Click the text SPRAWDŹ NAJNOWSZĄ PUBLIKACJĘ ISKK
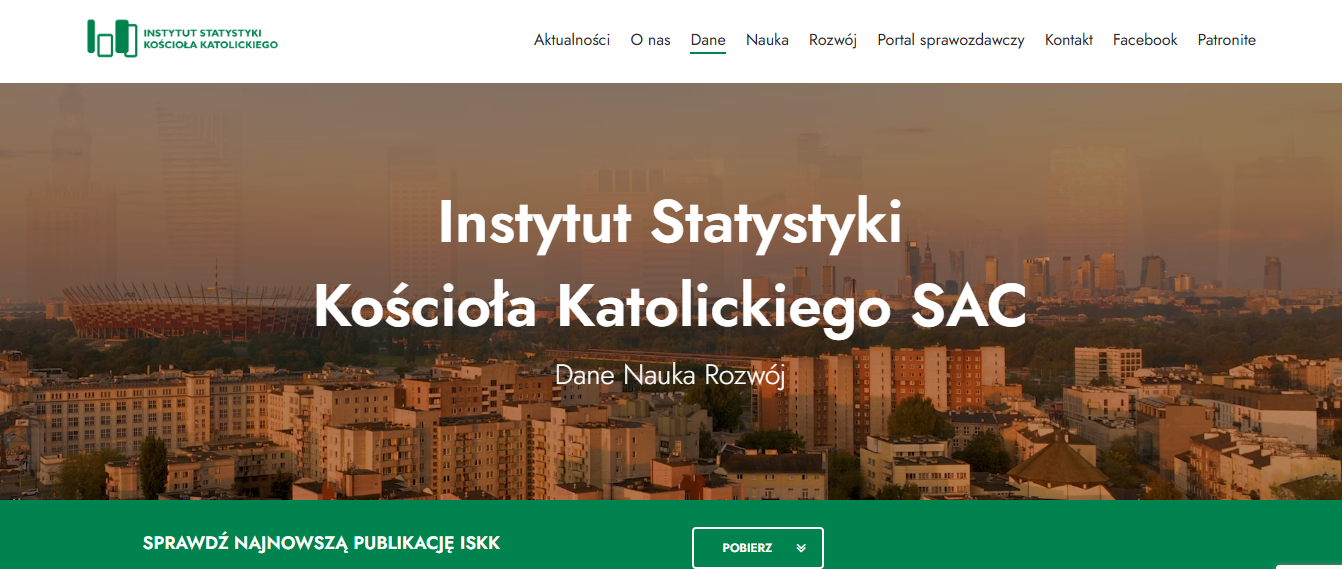This screenshot has height=569, width=1342. click(322, 543)
